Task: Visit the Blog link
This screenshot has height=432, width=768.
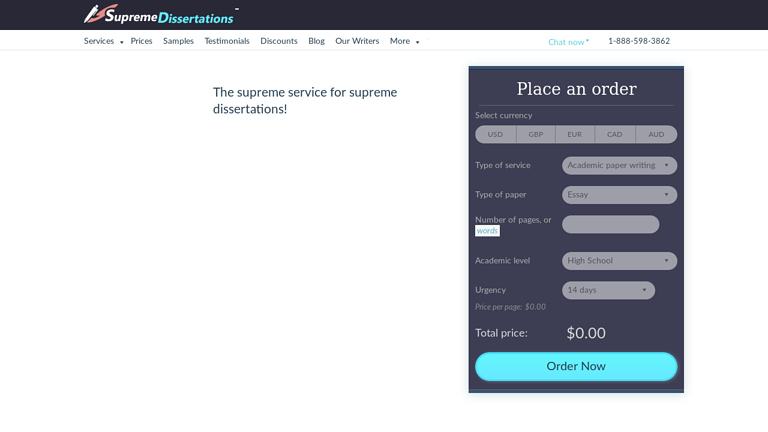Action: click(316, 41)
